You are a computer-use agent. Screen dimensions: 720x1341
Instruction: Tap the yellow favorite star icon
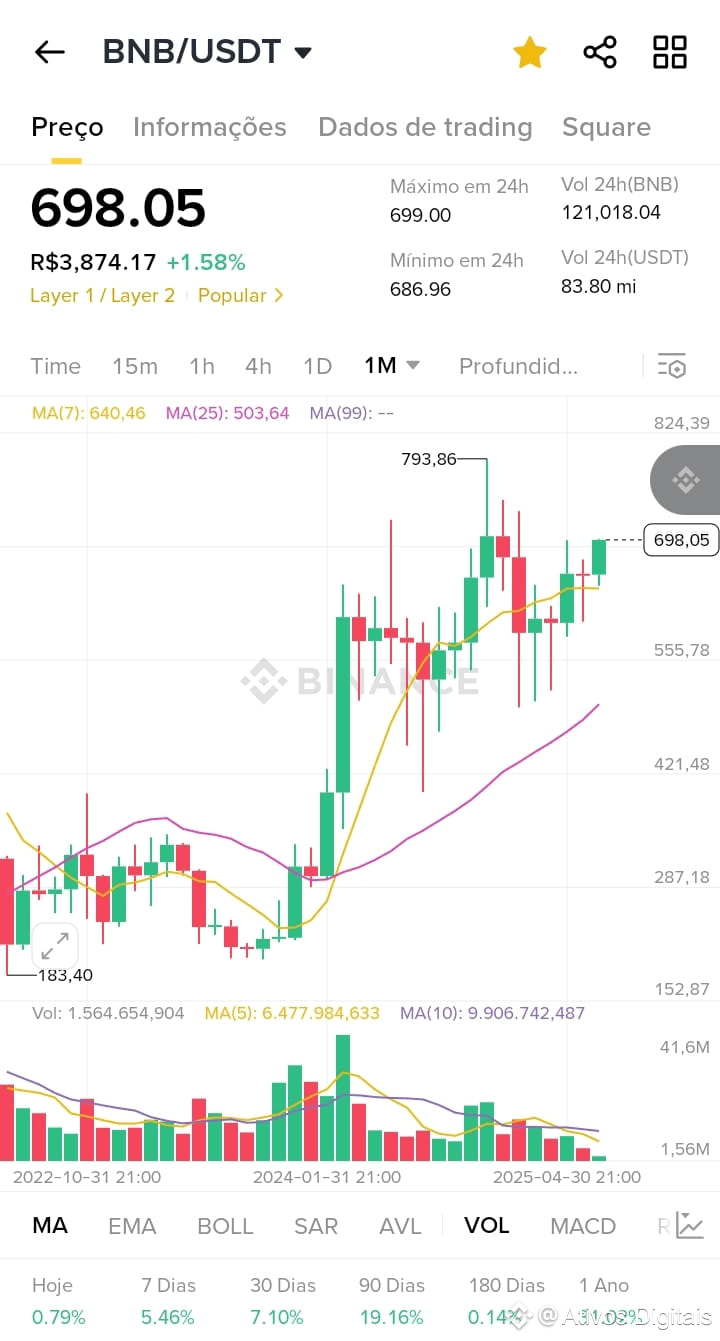pos(529,52)
